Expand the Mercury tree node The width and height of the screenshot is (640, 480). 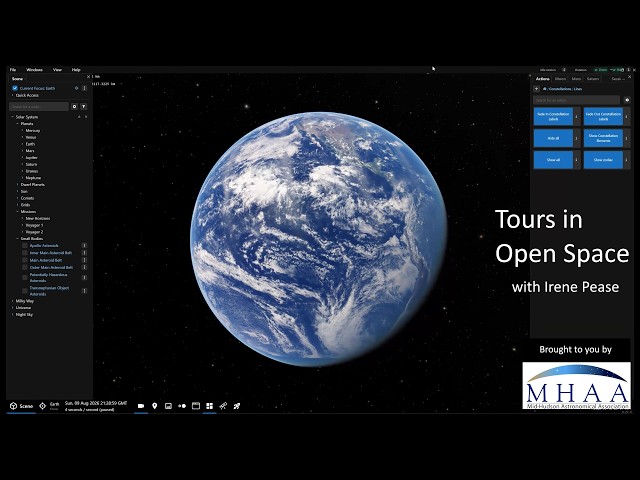tap(22, 131)
